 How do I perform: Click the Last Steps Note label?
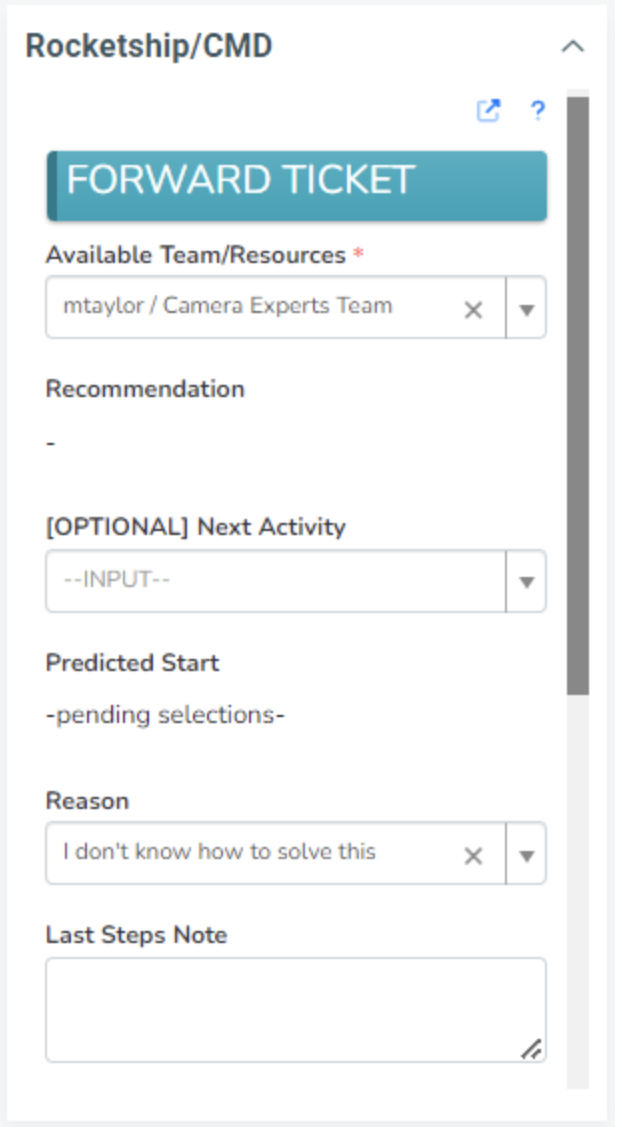pos(137,935)
